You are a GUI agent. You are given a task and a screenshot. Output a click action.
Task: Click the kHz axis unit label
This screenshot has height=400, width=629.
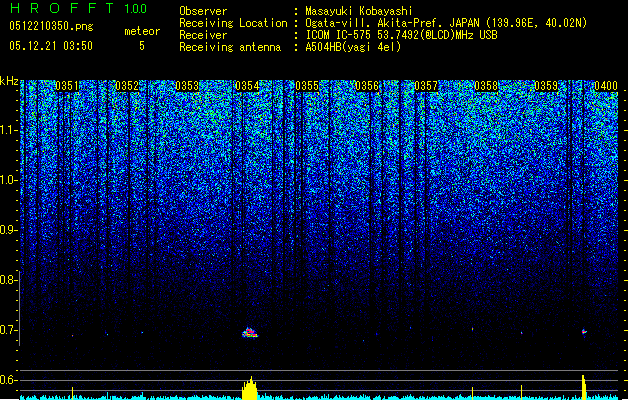click(x=9, y=81)
